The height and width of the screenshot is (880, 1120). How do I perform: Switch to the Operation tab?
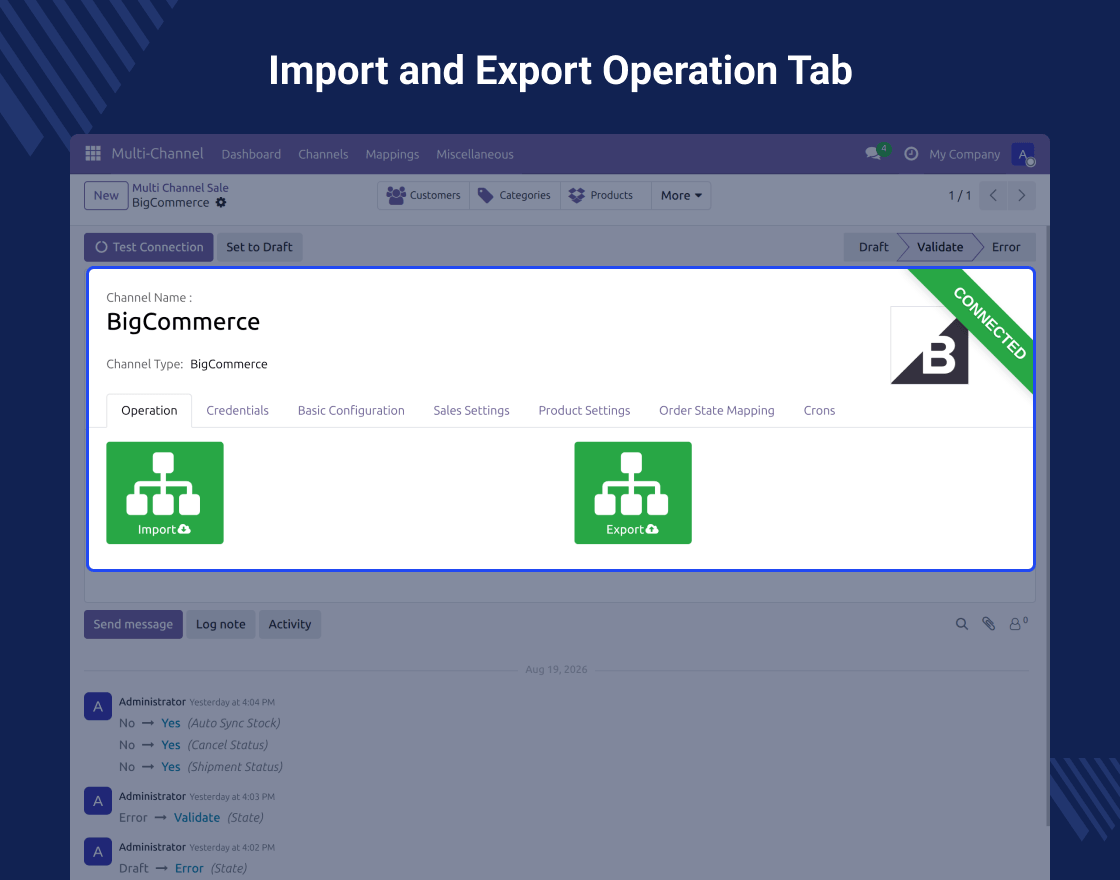point(149,411)
